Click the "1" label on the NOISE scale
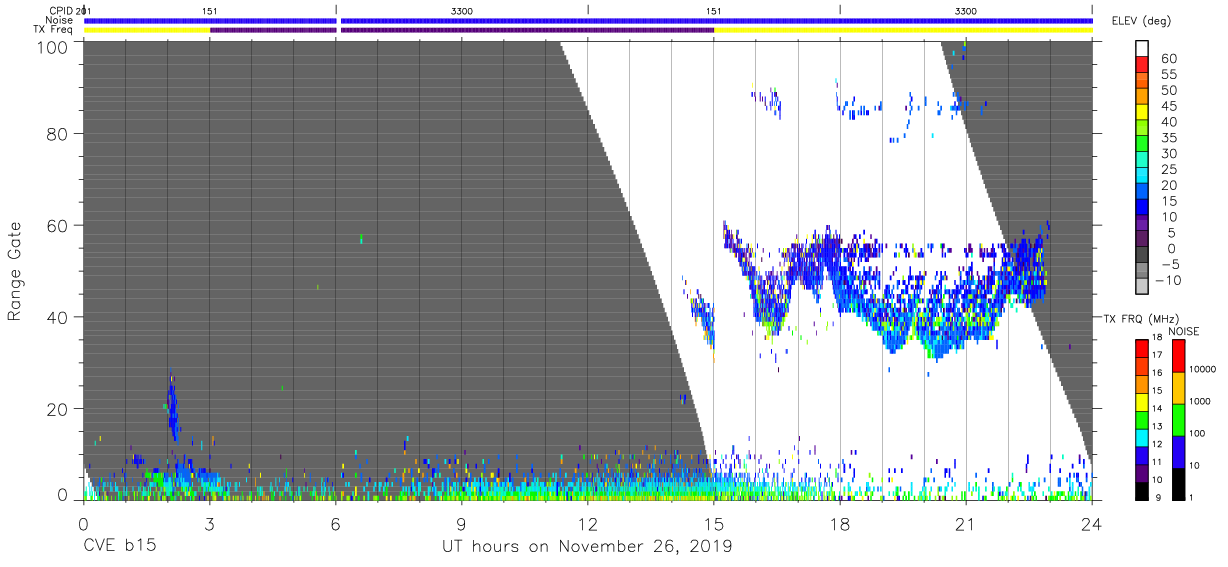The image size is (1228, 567). pyautogui.click(x=1191, y=498)
